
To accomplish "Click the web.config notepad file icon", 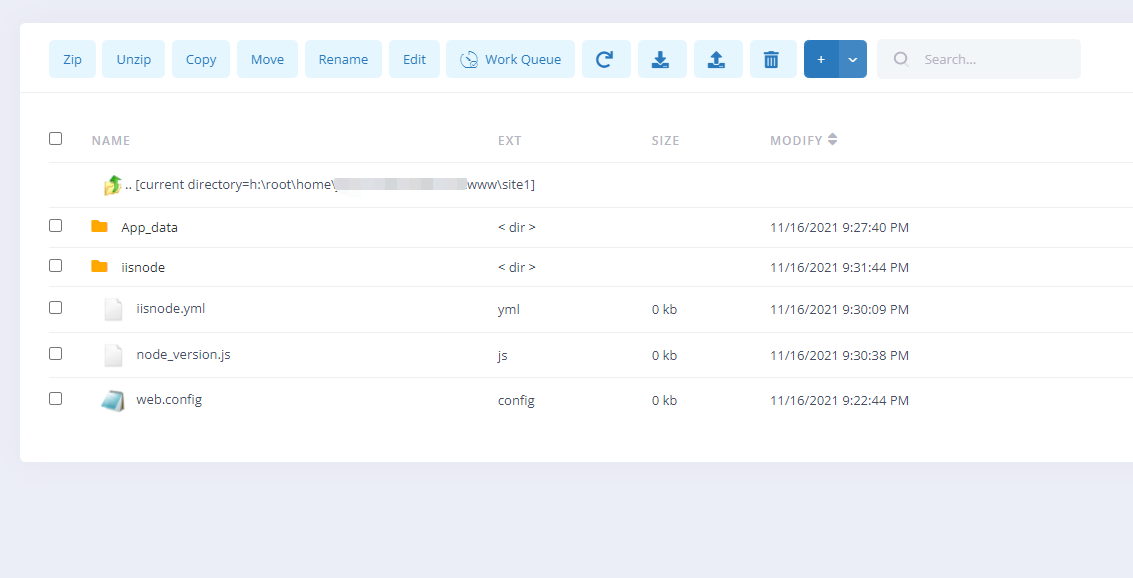I will pos(113,400).
